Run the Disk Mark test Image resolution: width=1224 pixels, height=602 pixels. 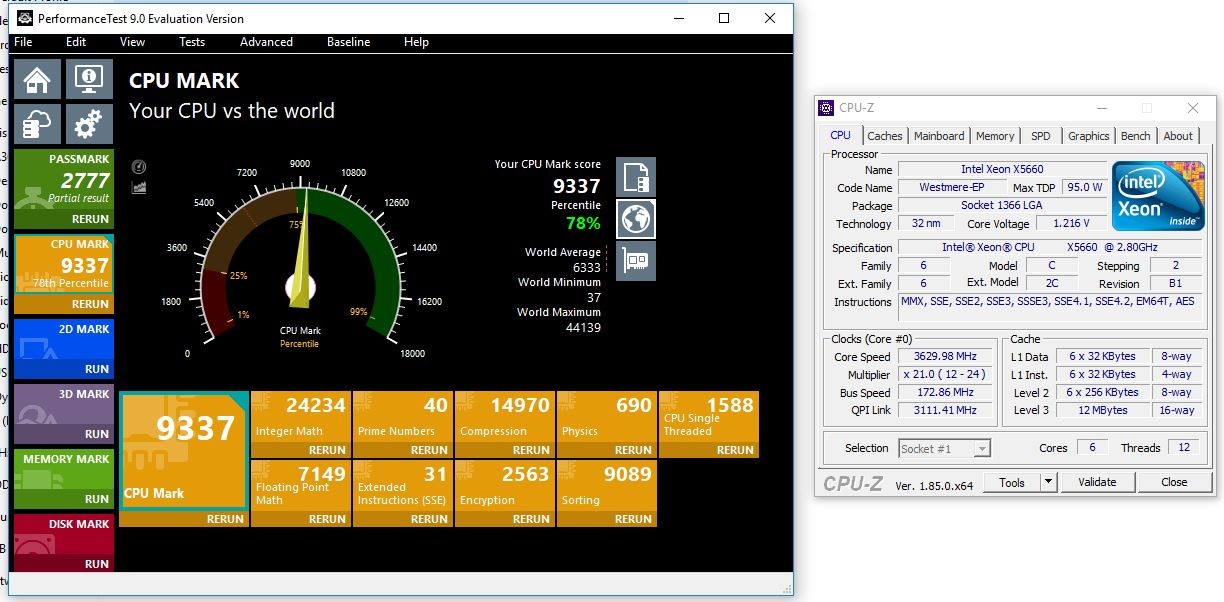pos(62,564)
